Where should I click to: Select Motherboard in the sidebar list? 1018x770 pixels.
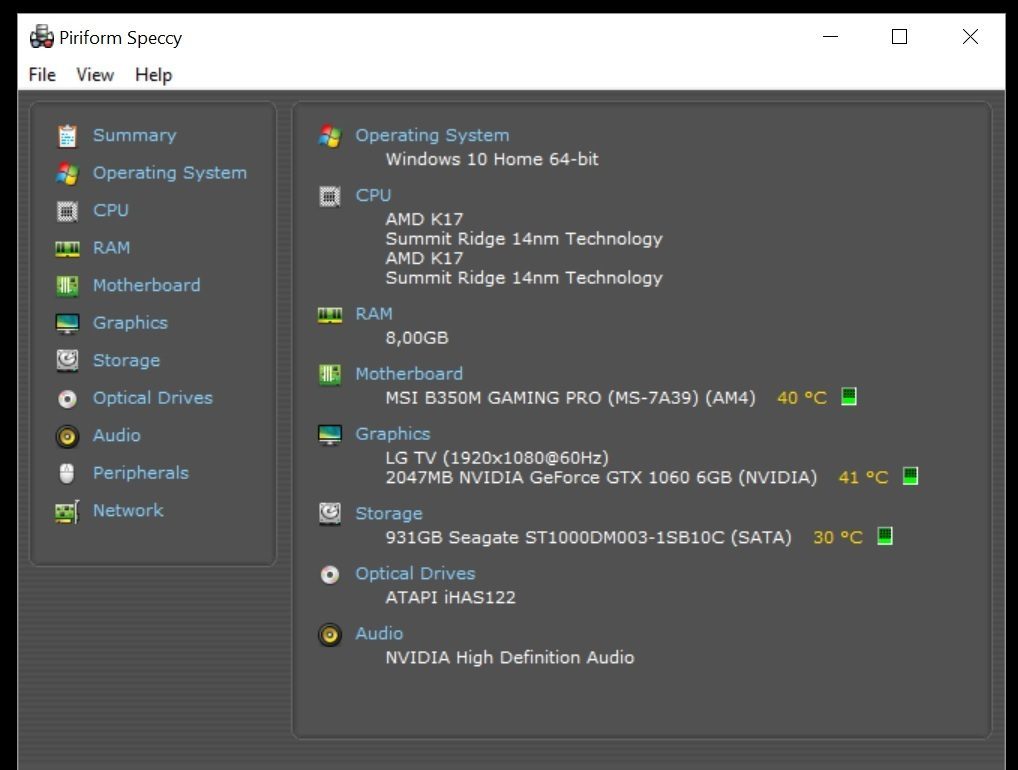[147, 286]
